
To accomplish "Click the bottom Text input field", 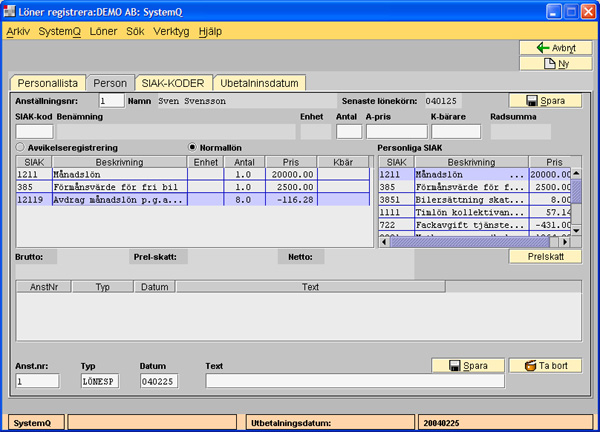I will click(354, 381).
